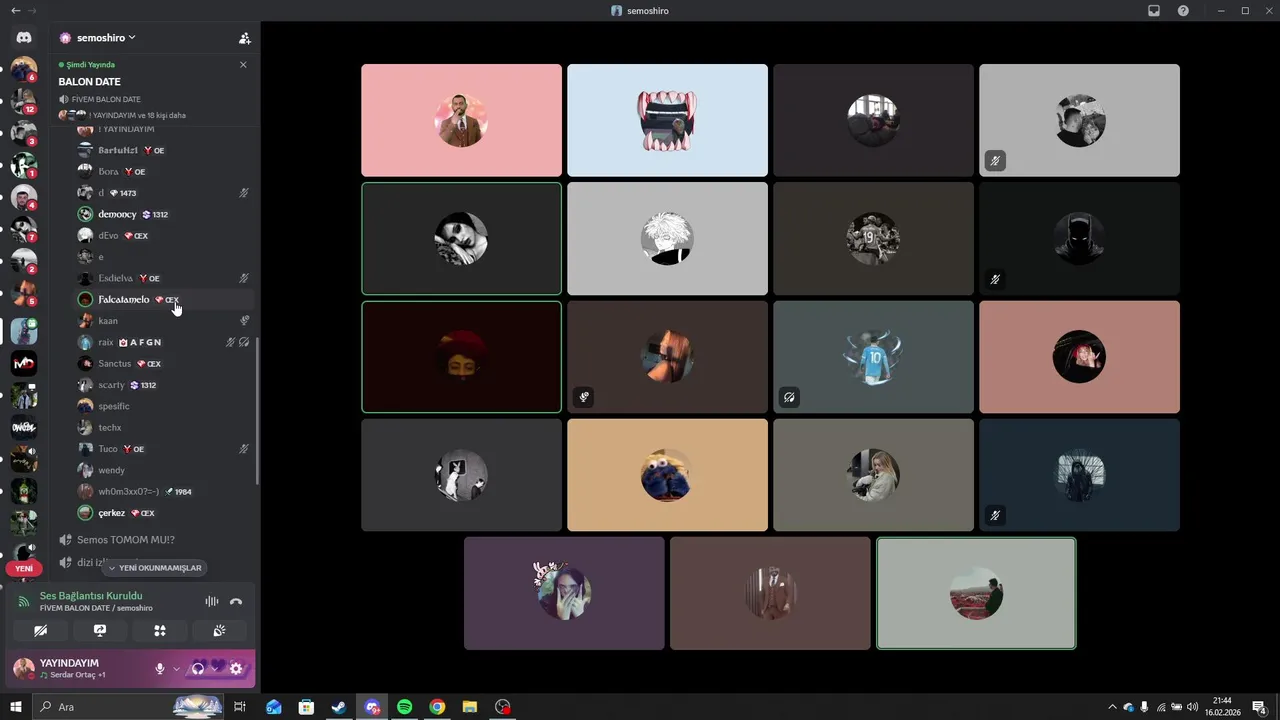The width and height of the screenshot is (1280, 720).
Task: Select green-outlined red field avatar tile
Action: (976, 593)
